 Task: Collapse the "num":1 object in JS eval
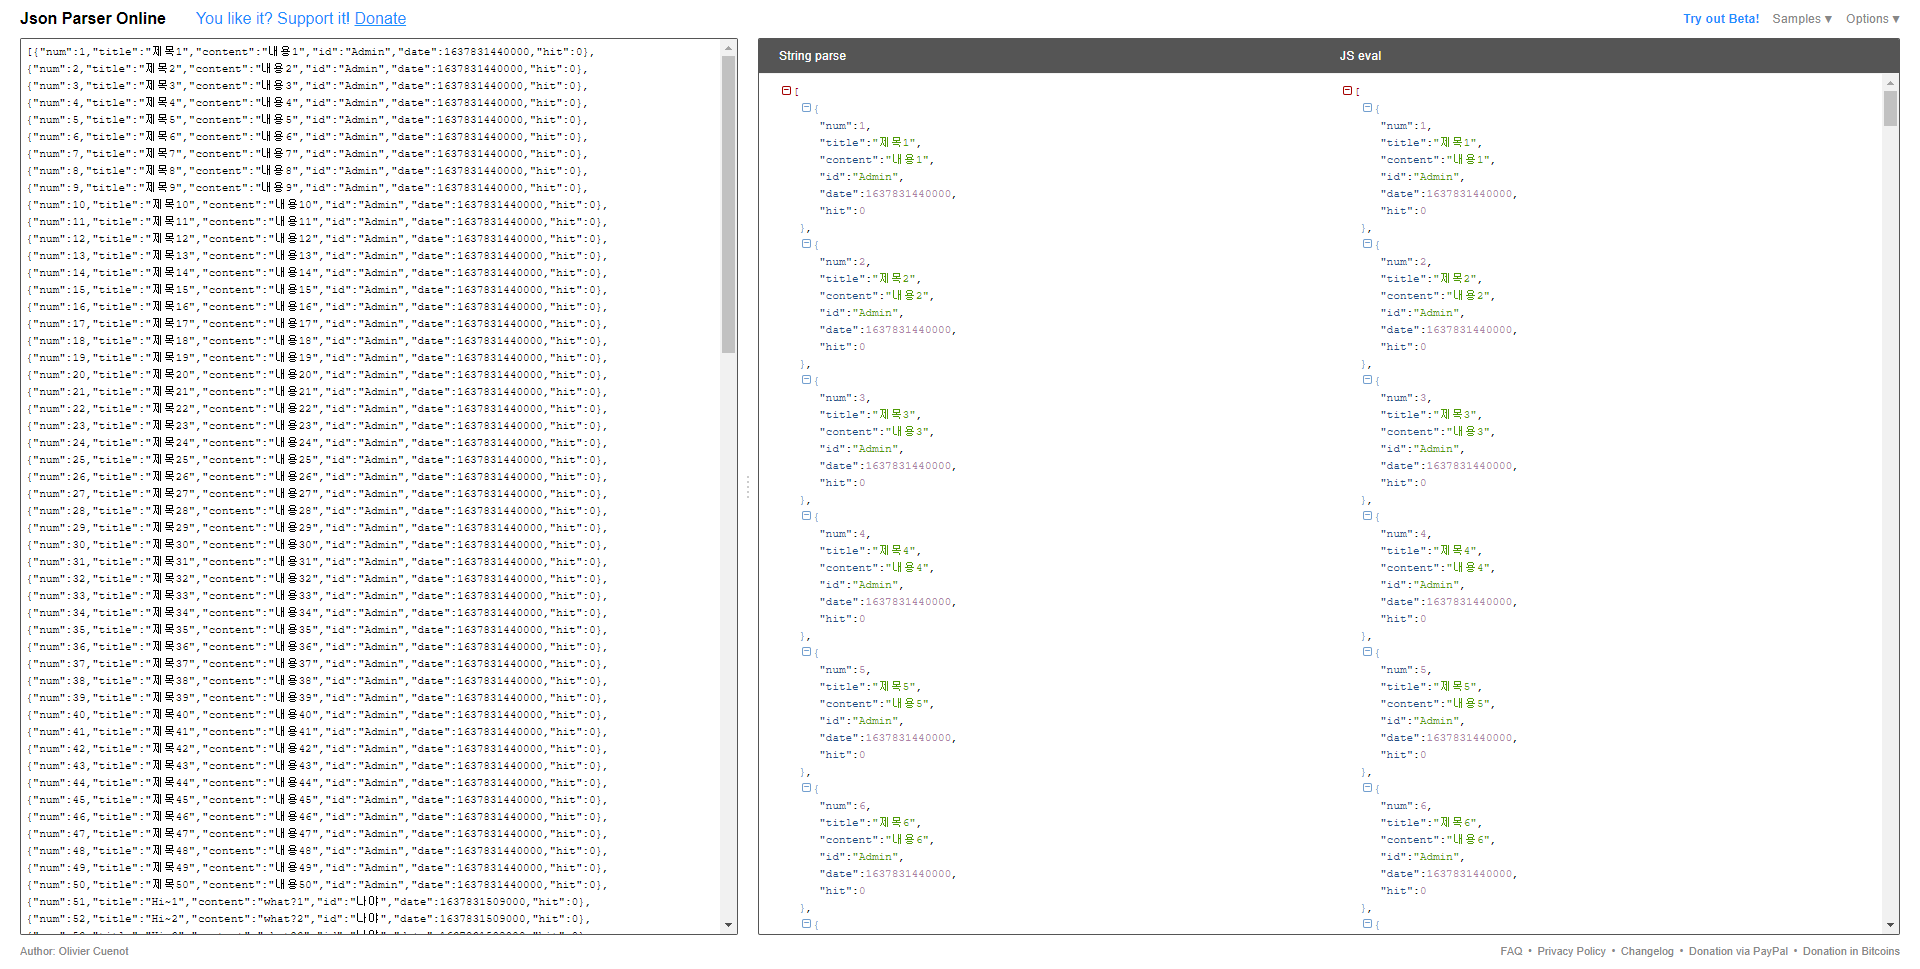1367,108
